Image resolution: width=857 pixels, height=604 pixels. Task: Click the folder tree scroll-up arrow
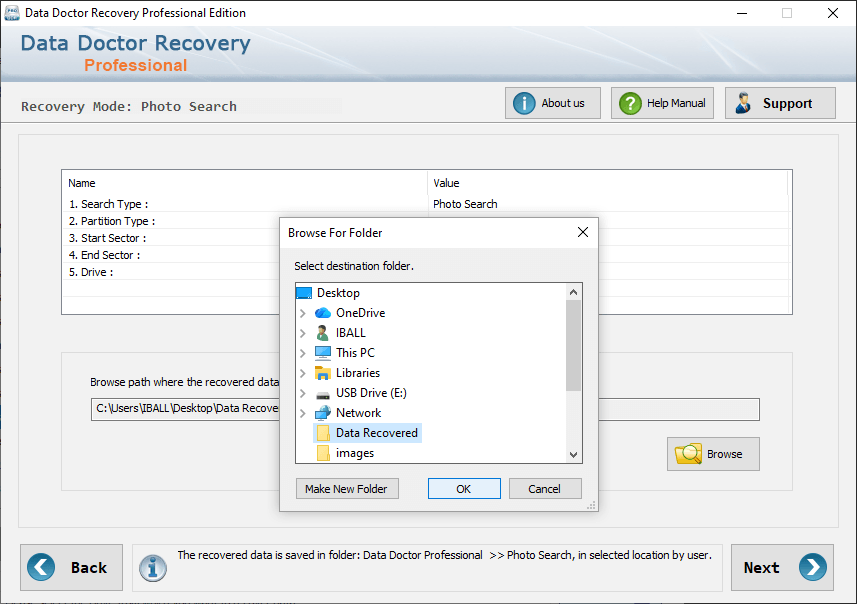(x=573, y=292)
